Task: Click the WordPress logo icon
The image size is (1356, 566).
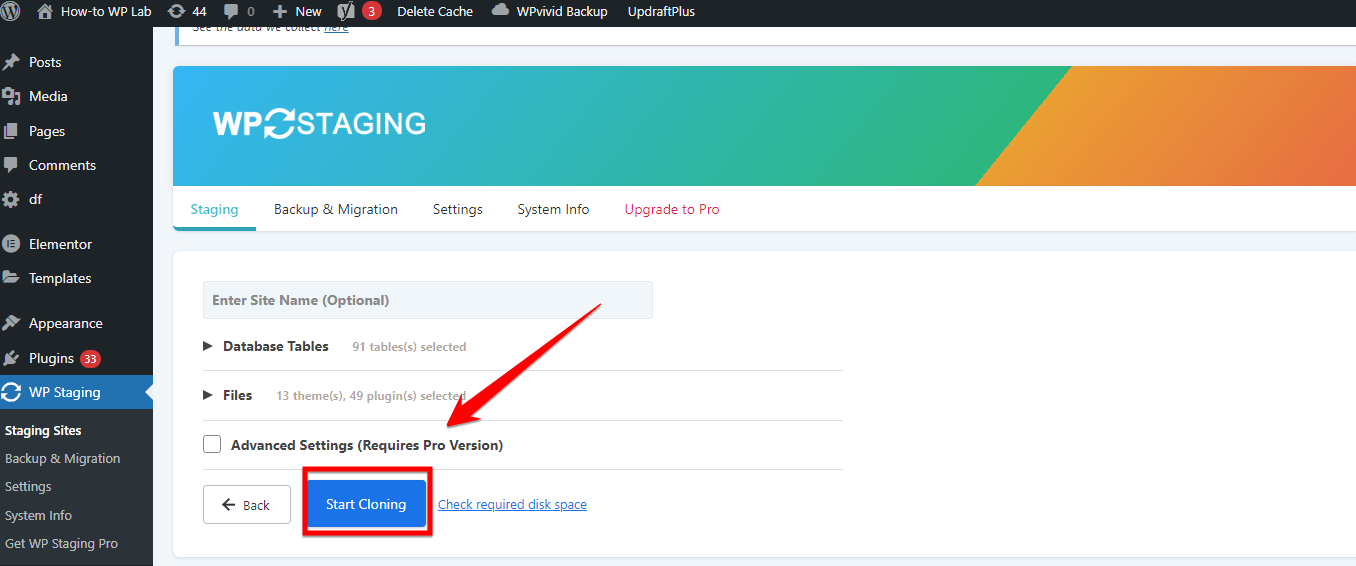Action: (11, 12)
